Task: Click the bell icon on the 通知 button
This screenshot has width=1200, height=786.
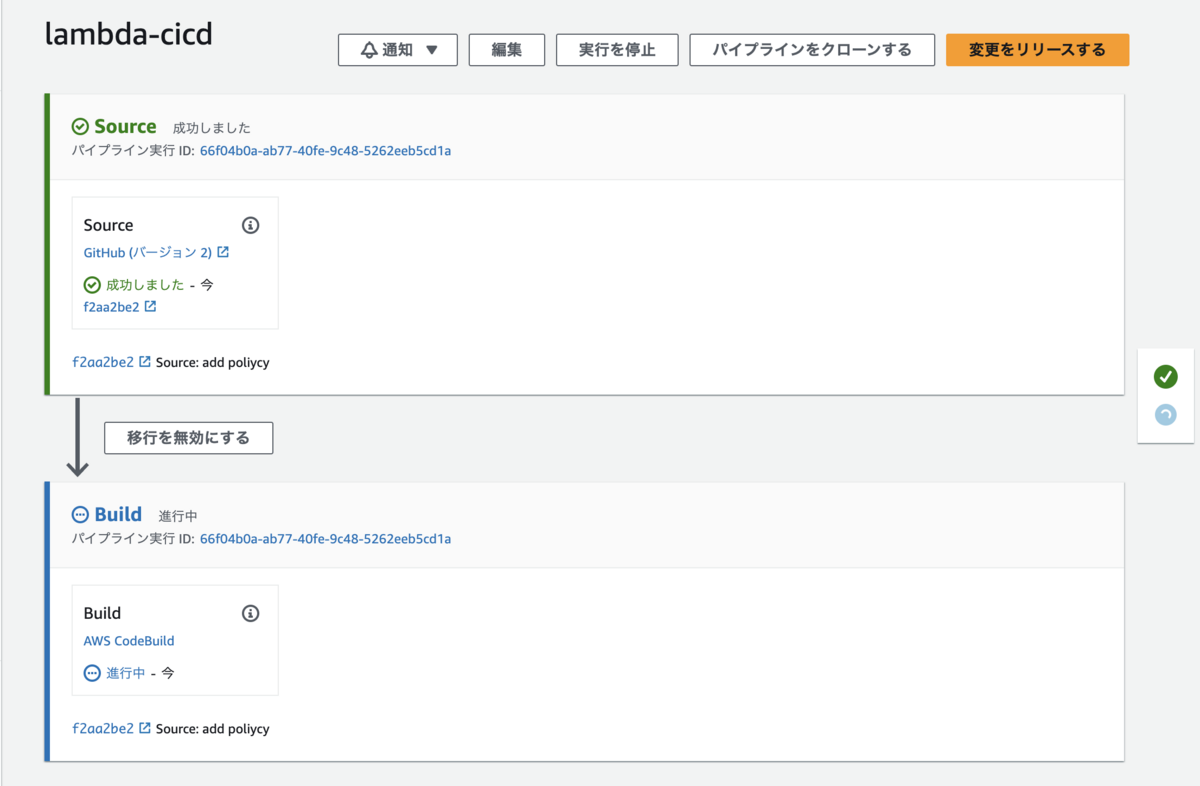Action: [x=368, y=49]
